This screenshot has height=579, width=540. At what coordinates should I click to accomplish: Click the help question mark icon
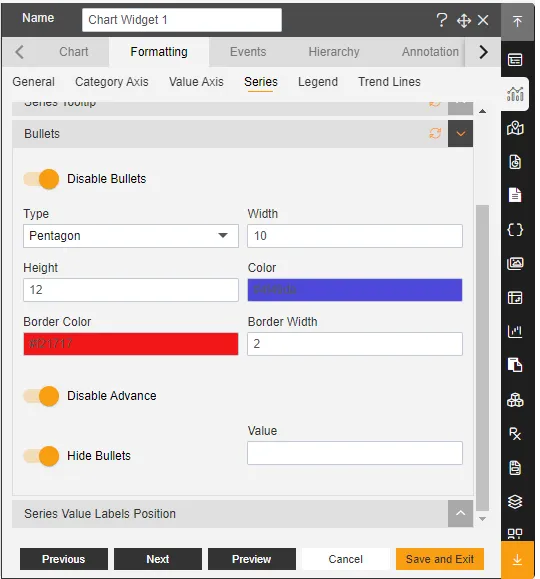(x=442, y=20)
